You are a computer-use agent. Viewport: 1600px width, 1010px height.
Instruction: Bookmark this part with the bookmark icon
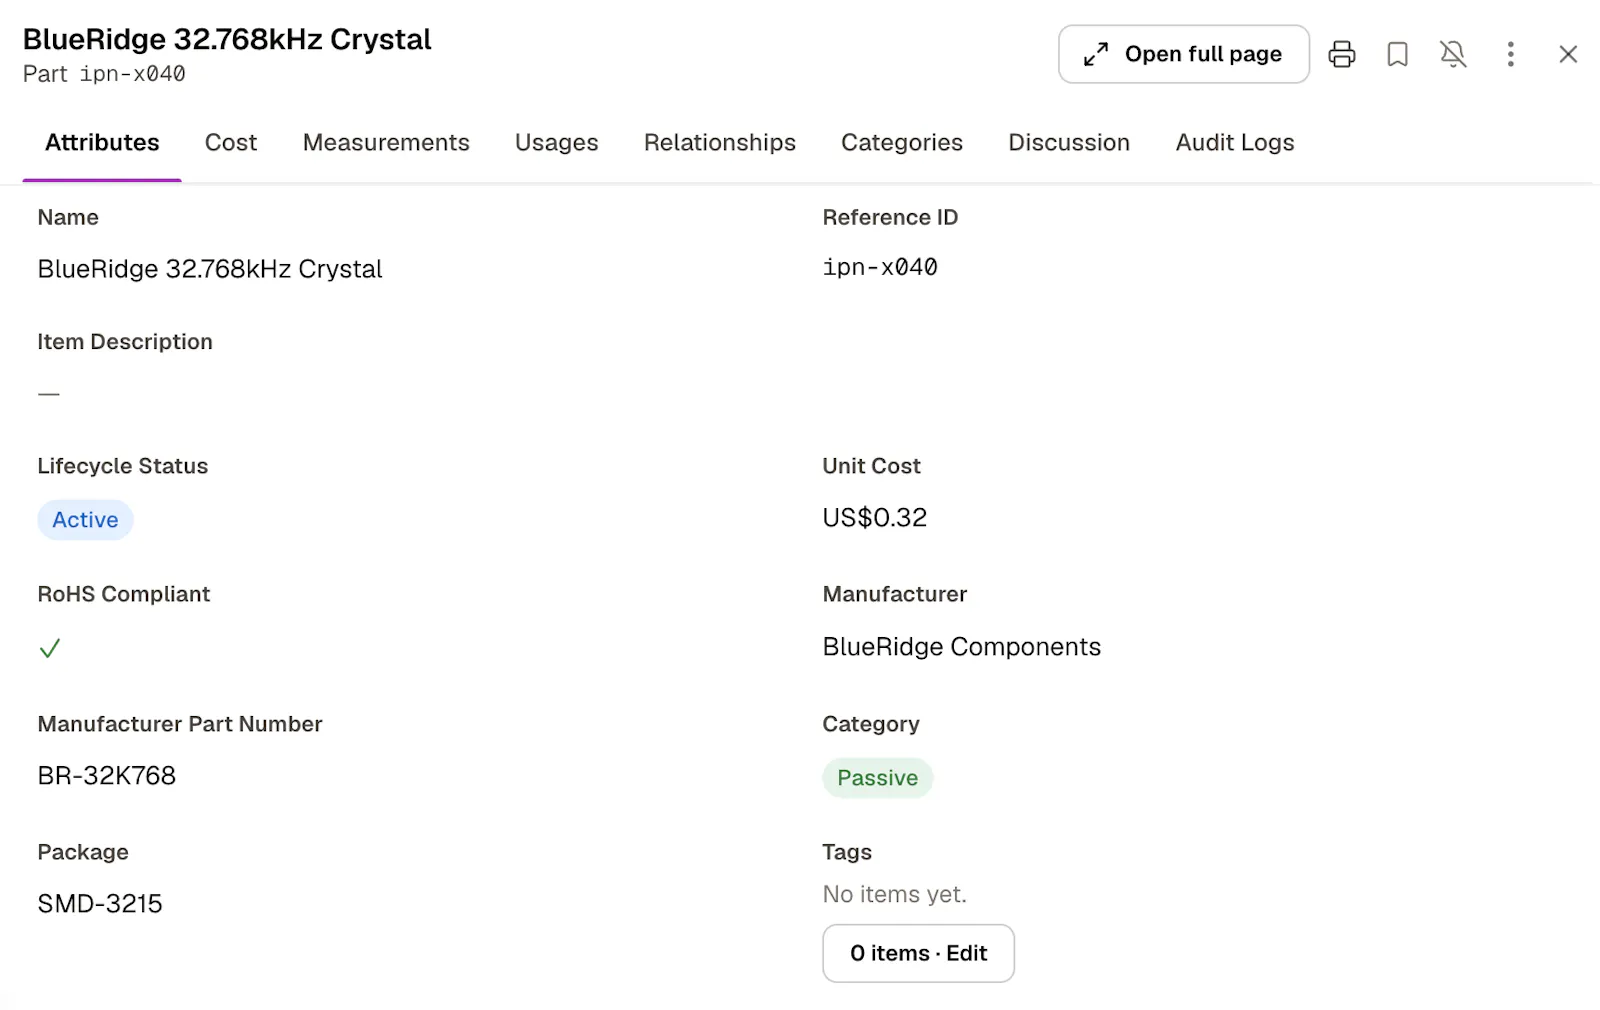pyautogui.click(x=1397, y=54)
